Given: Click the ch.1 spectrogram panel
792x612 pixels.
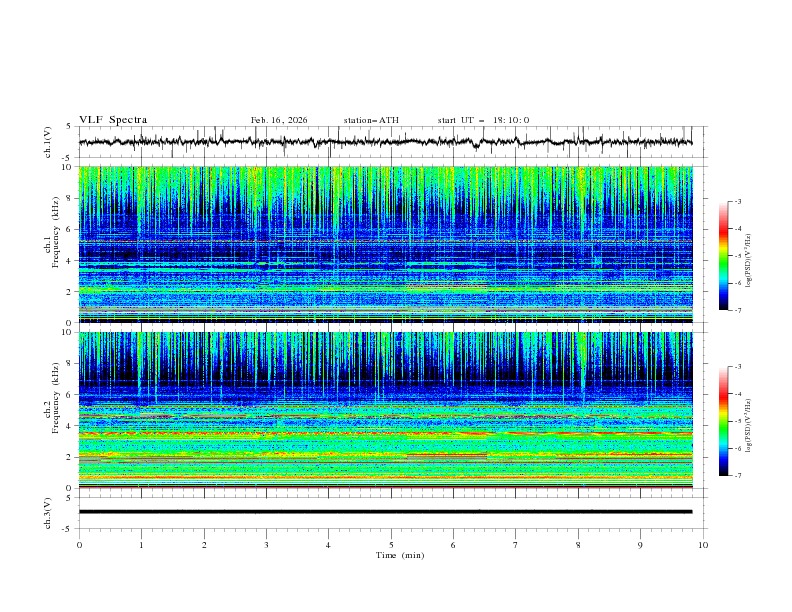Looking at the screenshot, I should click(385, 244).
